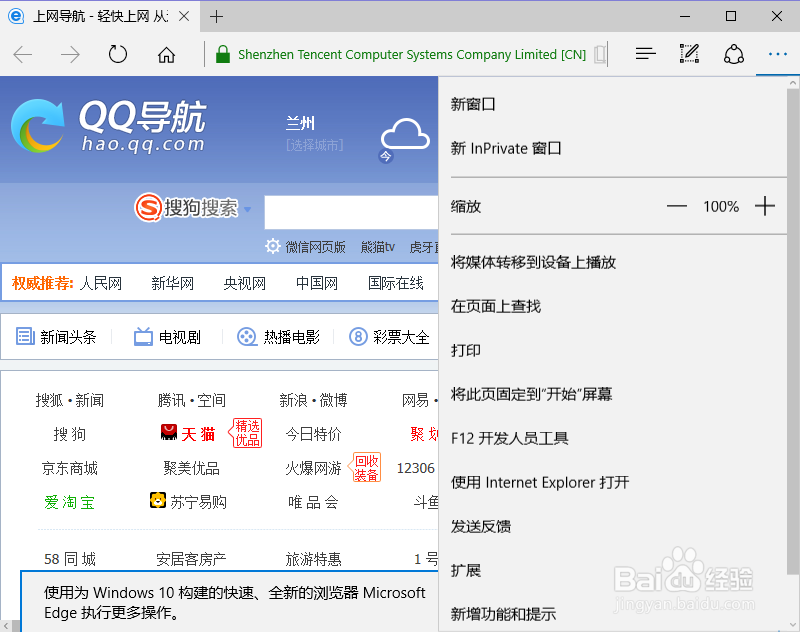Open the 58同城 link
The height and width of the screenshot is (632, 800).
69,559
